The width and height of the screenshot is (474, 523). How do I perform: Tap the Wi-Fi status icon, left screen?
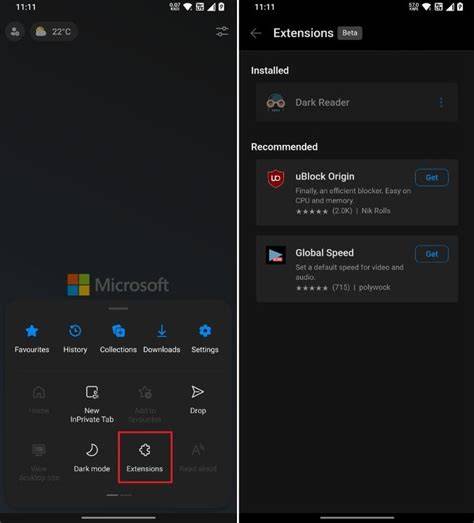point(188,7)
